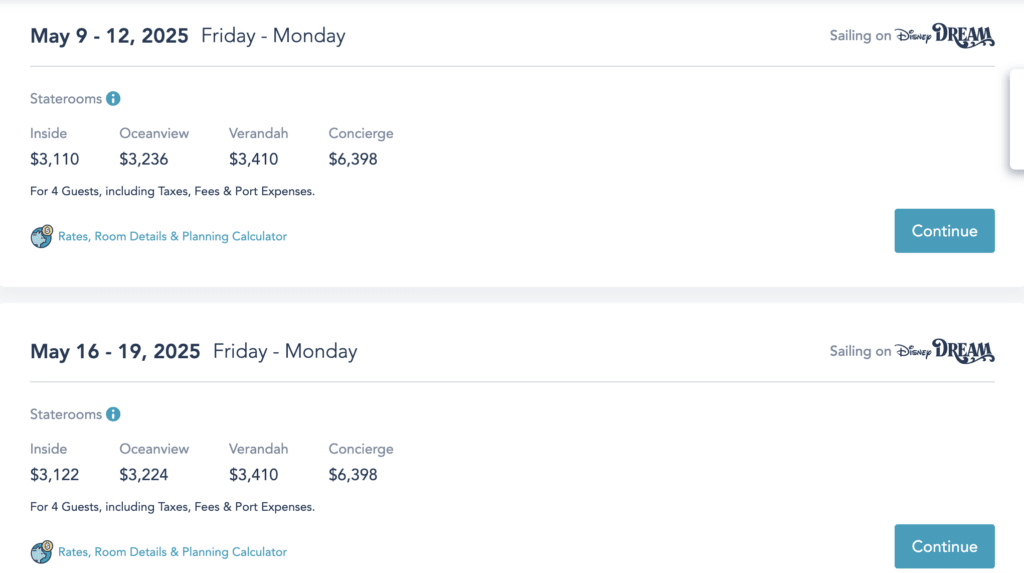
Task: Choose Concierge $6,398 on May 16 sailing
Action: tap(353, 474)
